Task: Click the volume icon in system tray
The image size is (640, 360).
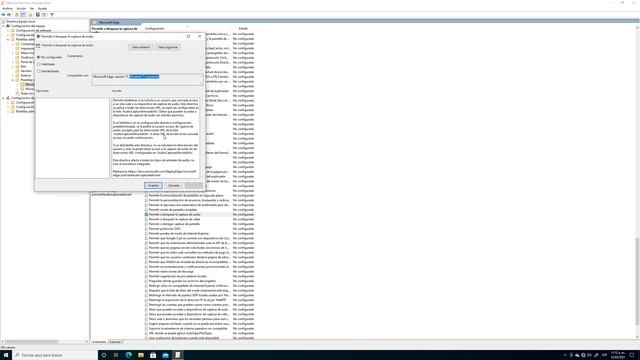Action: click(589, 355)
